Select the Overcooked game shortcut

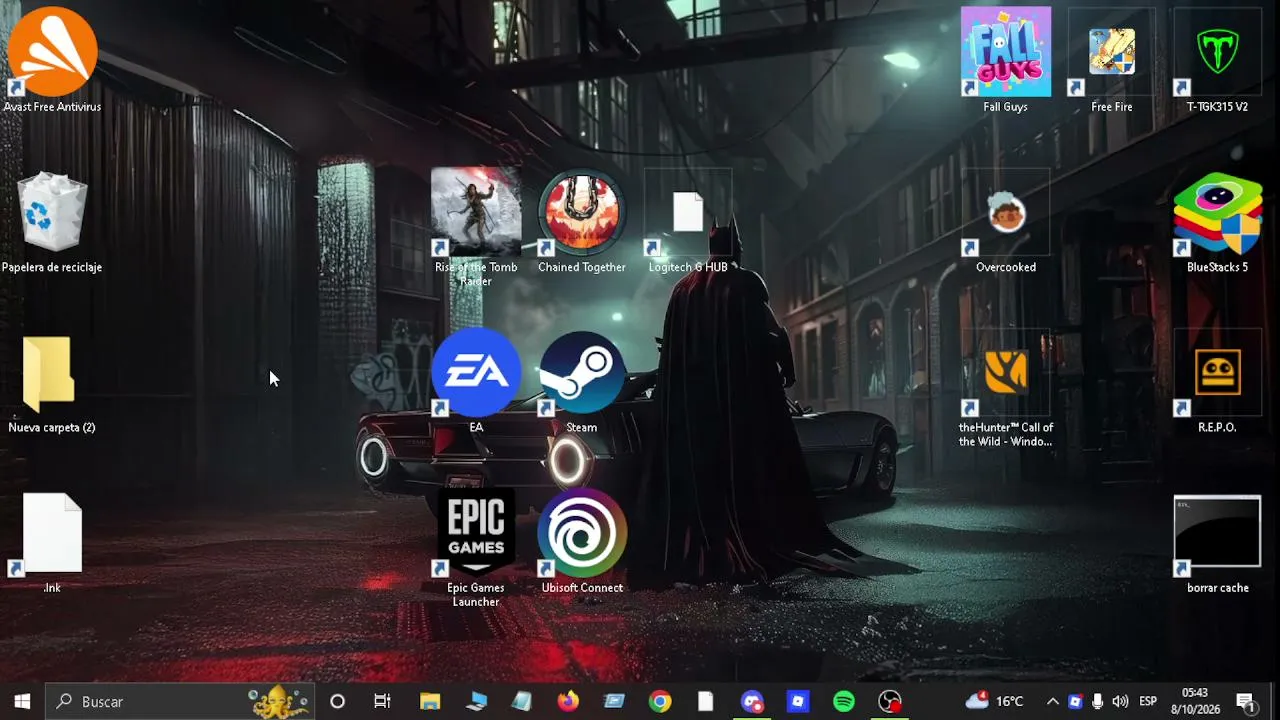(1006, 222)
